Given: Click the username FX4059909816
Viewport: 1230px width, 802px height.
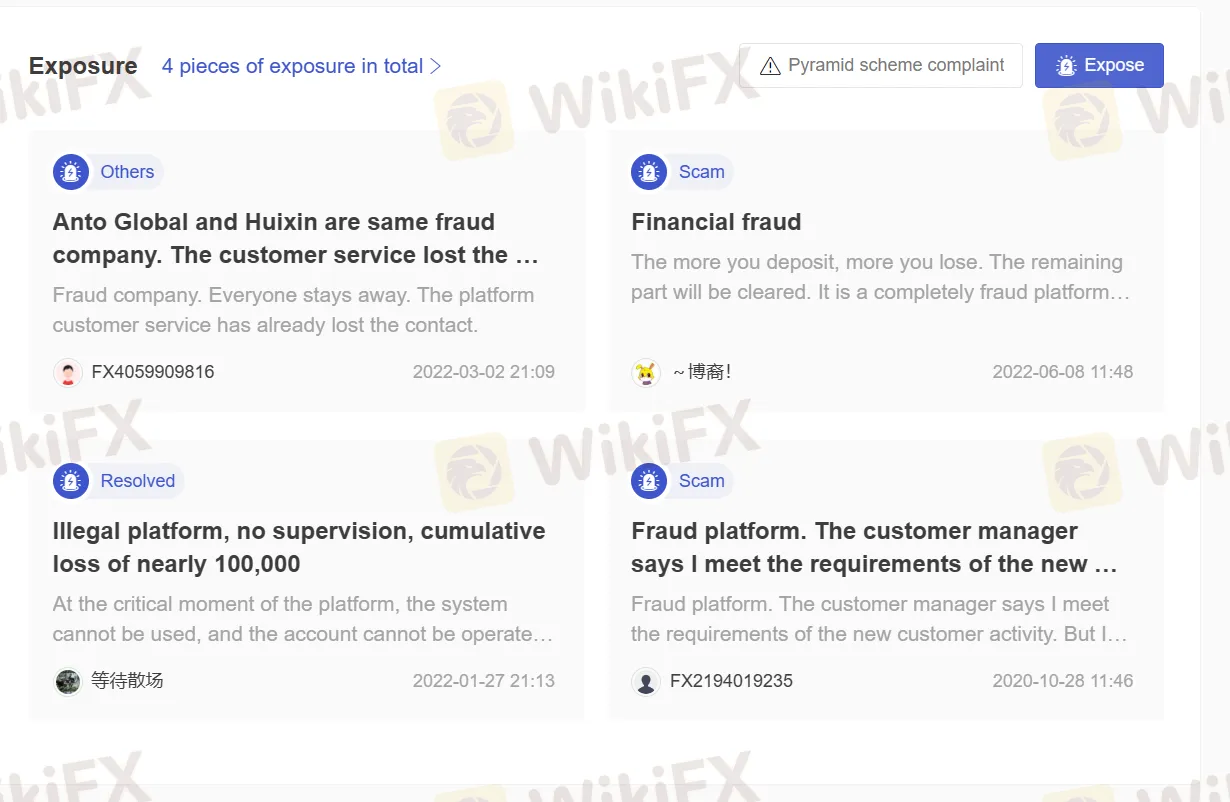Looking at the screenshot, I should (152, 371).
